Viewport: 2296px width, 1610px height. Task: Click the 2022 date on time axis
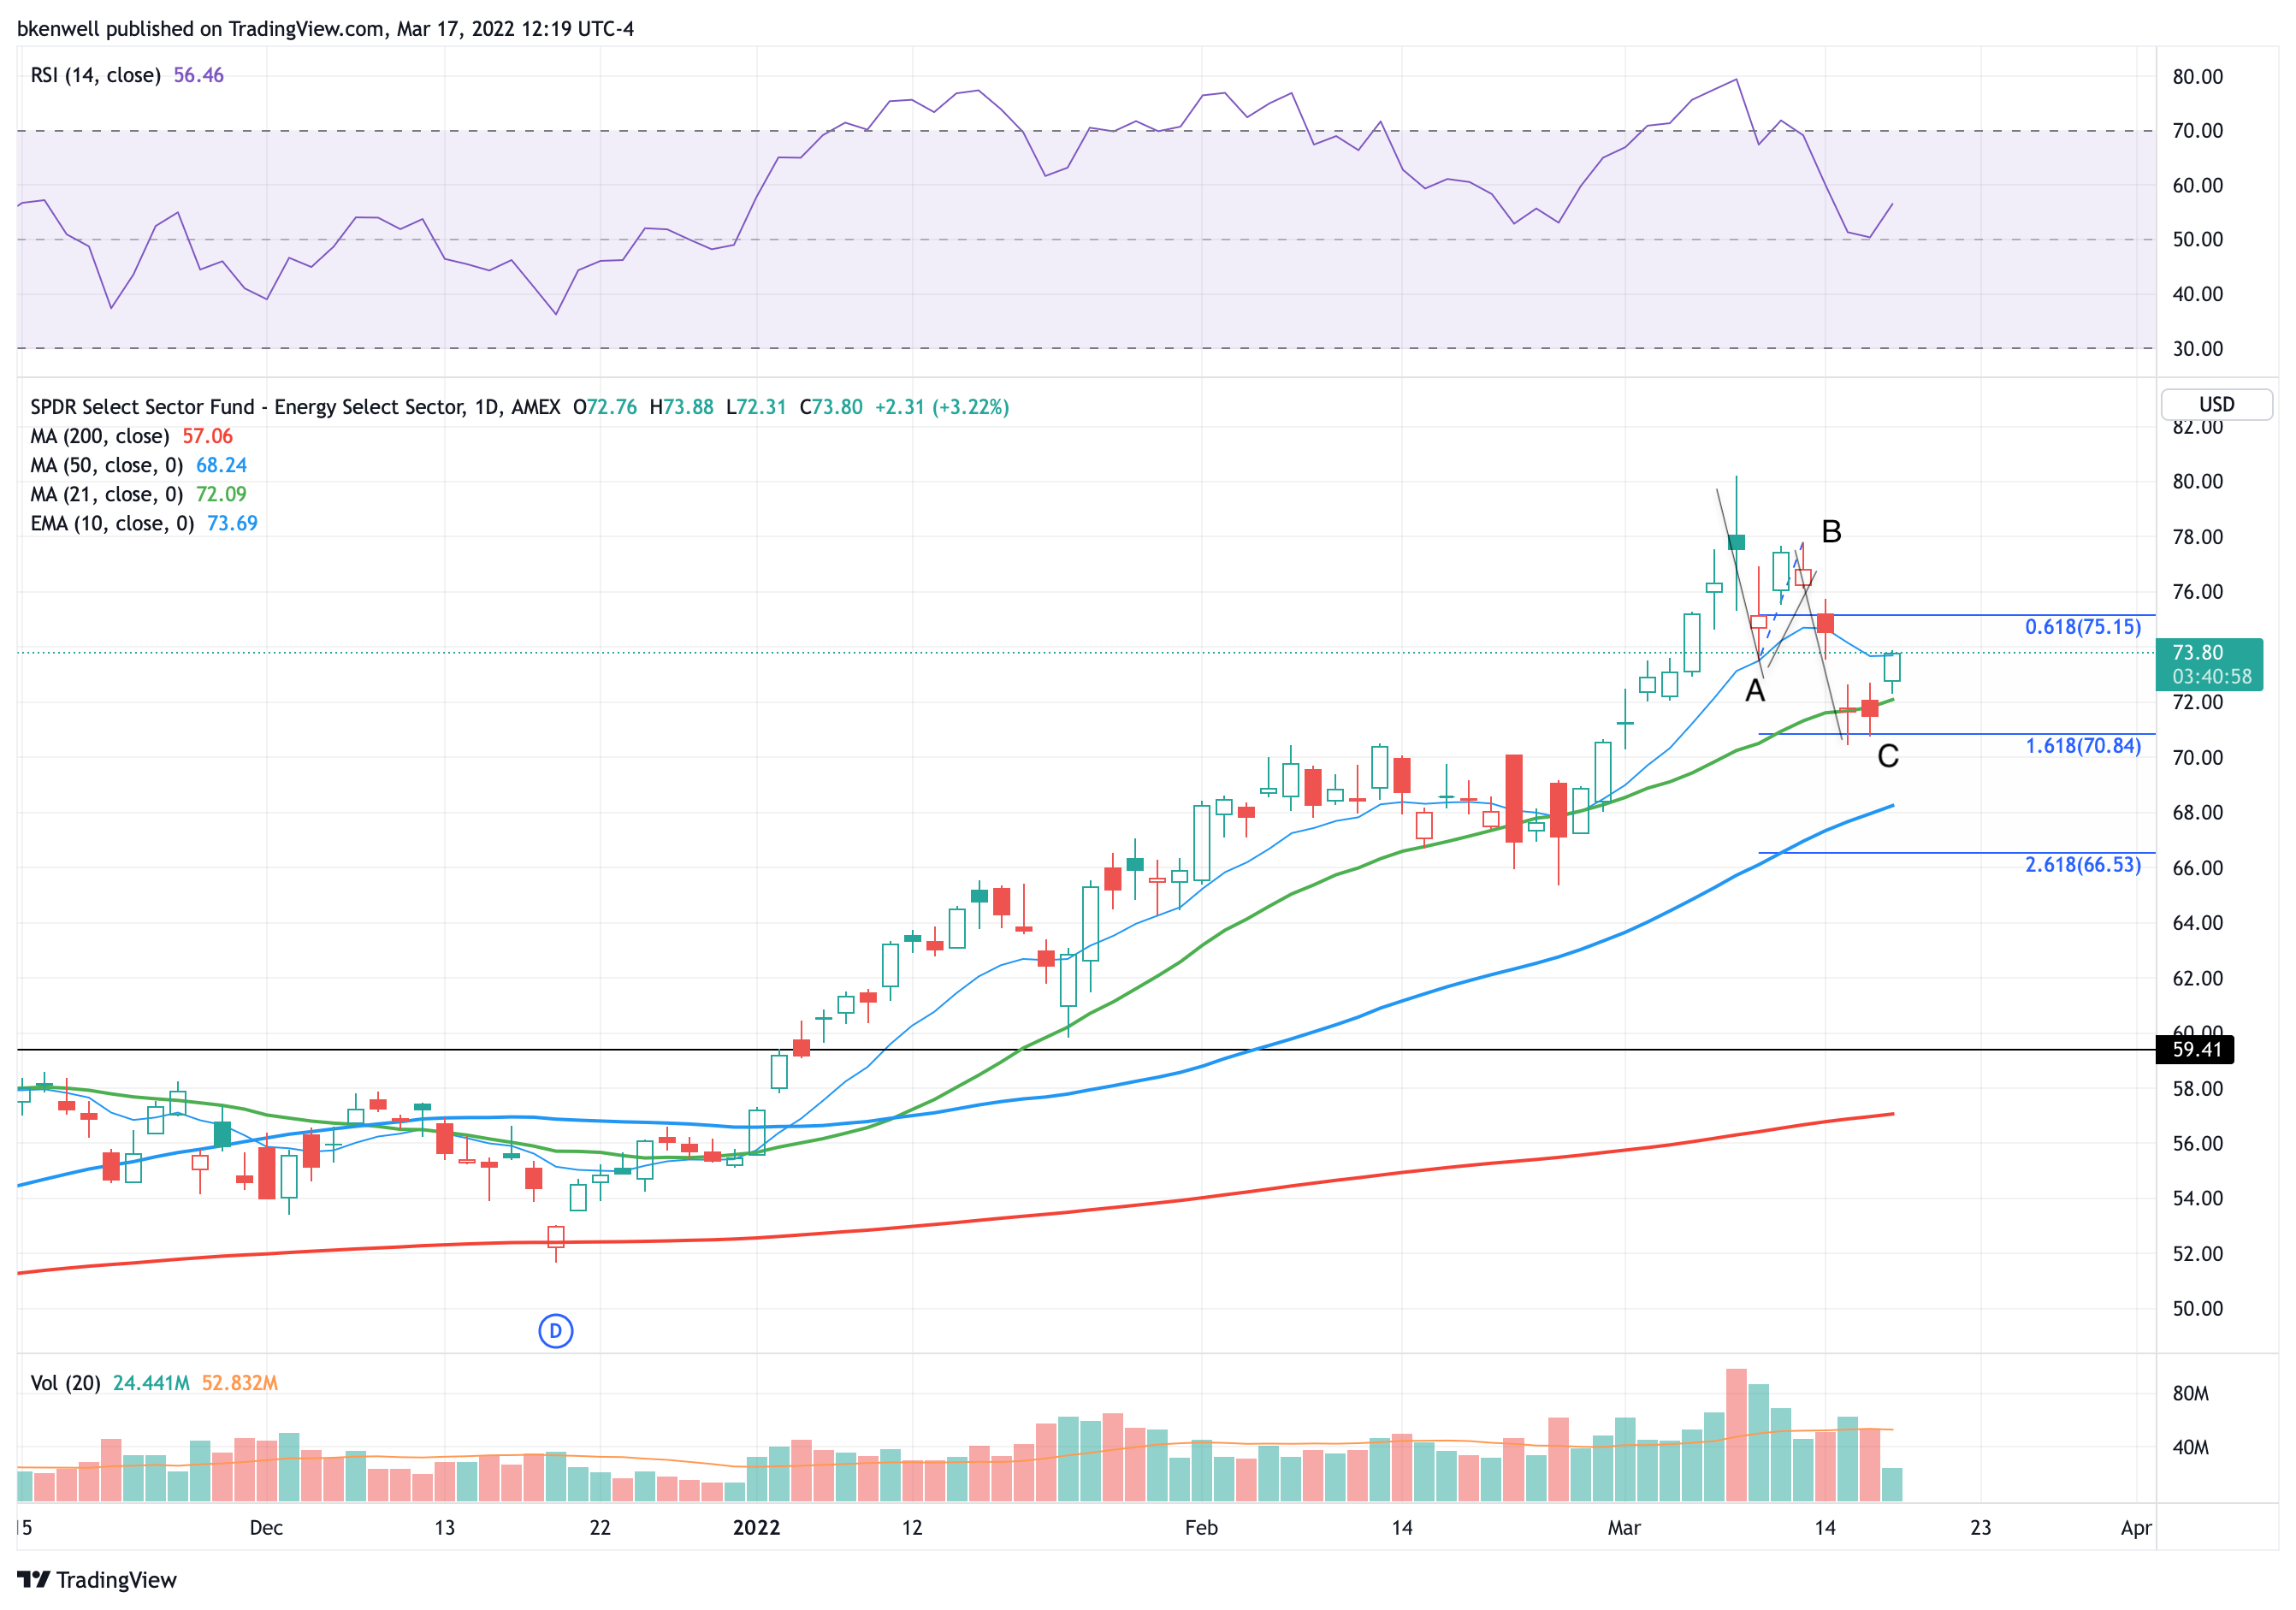tap(756, 1527)
